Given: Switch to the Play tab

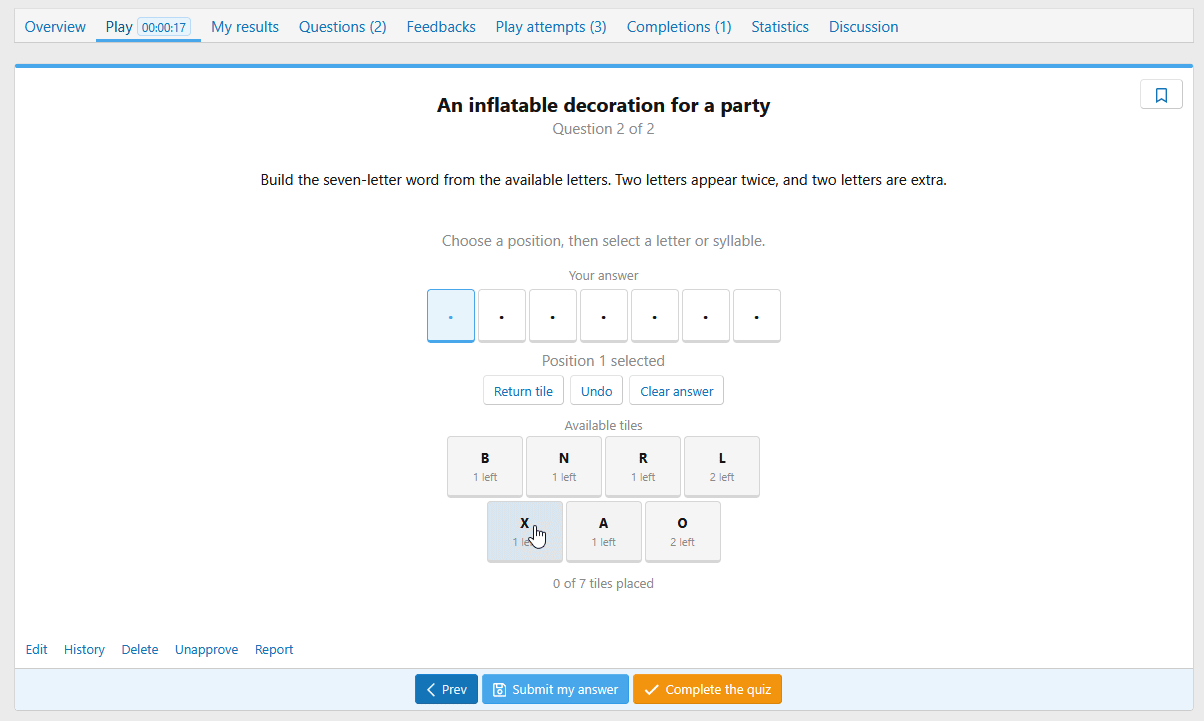Looking at the screenshot, I should [x=148, y=27].
